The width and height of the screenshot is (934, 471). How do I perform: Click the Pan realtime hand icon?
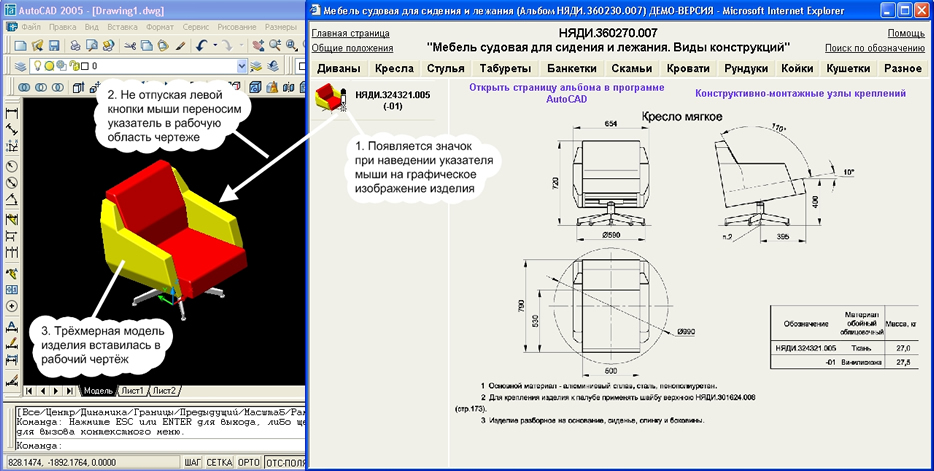[258, 45]
